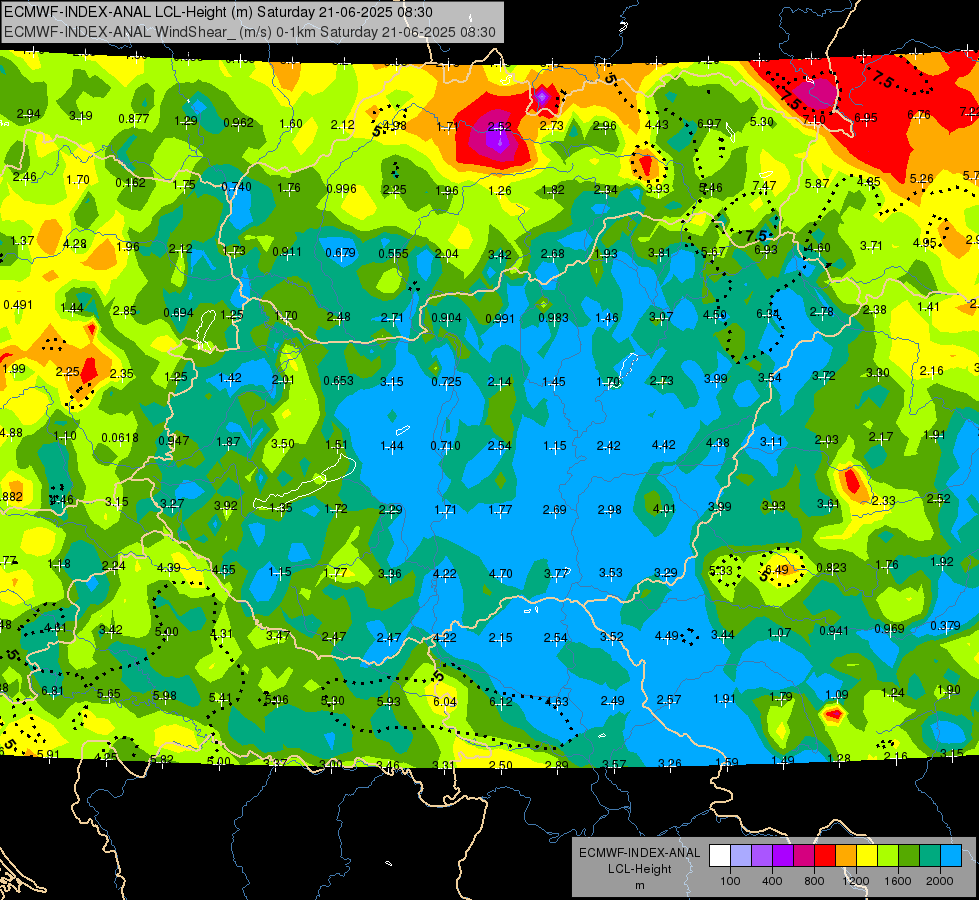Click the legend title ECMWF-INDEX-ANAL
Viewport: 979px width, 900px height.
[x=639, y=853]
